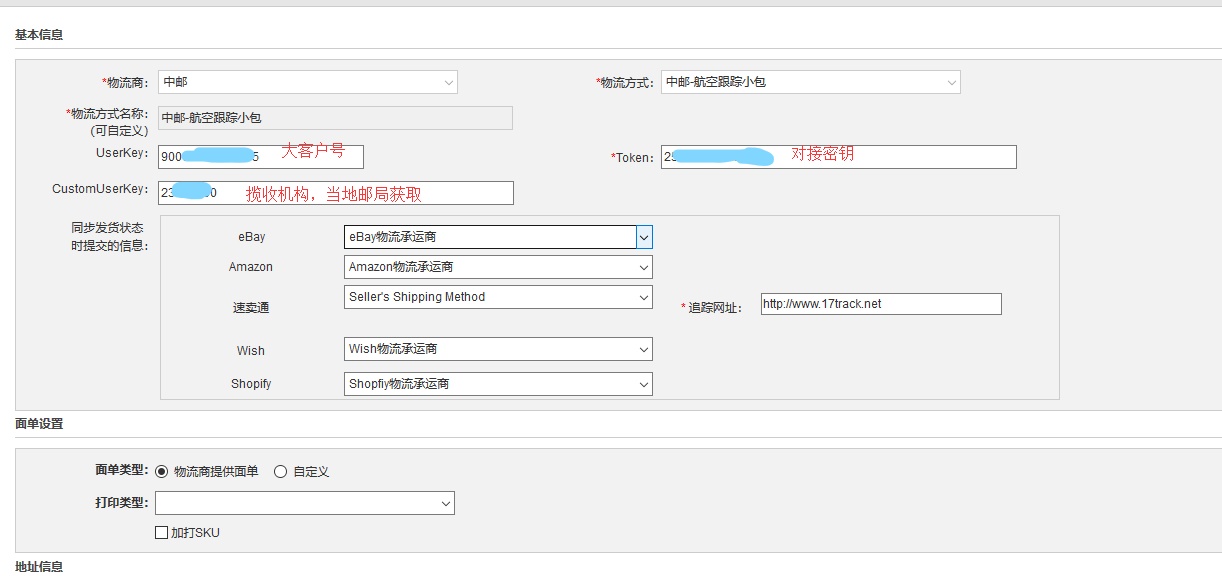Click the eBay platform label
The height and width of the screenshot is (576, 1222).
(x=252, y=237)
